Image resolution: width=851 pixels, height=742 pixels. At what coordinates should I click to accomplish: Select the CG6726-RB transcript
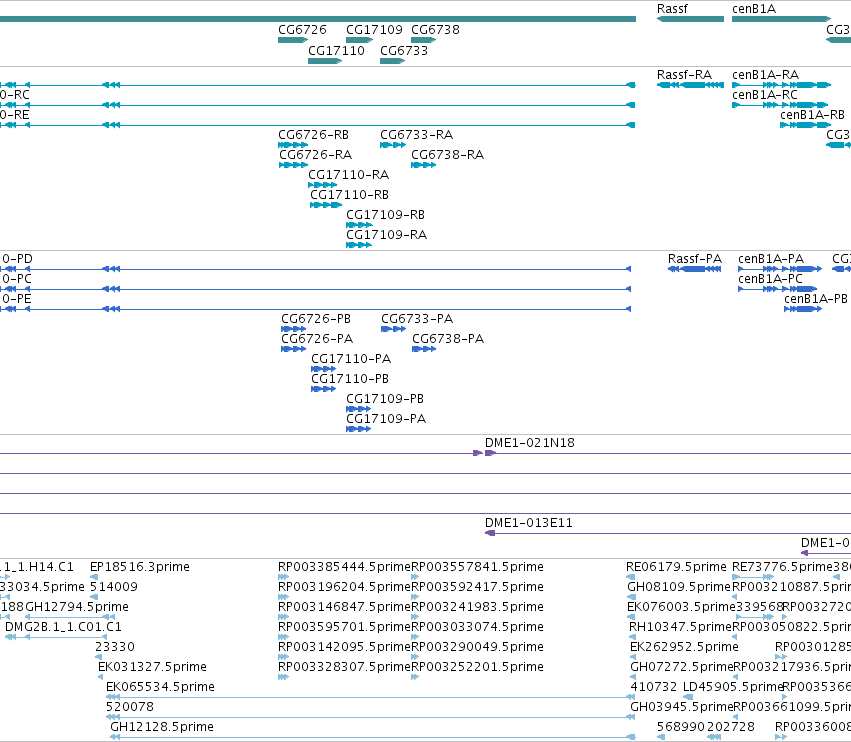click(x=293, y=145)
